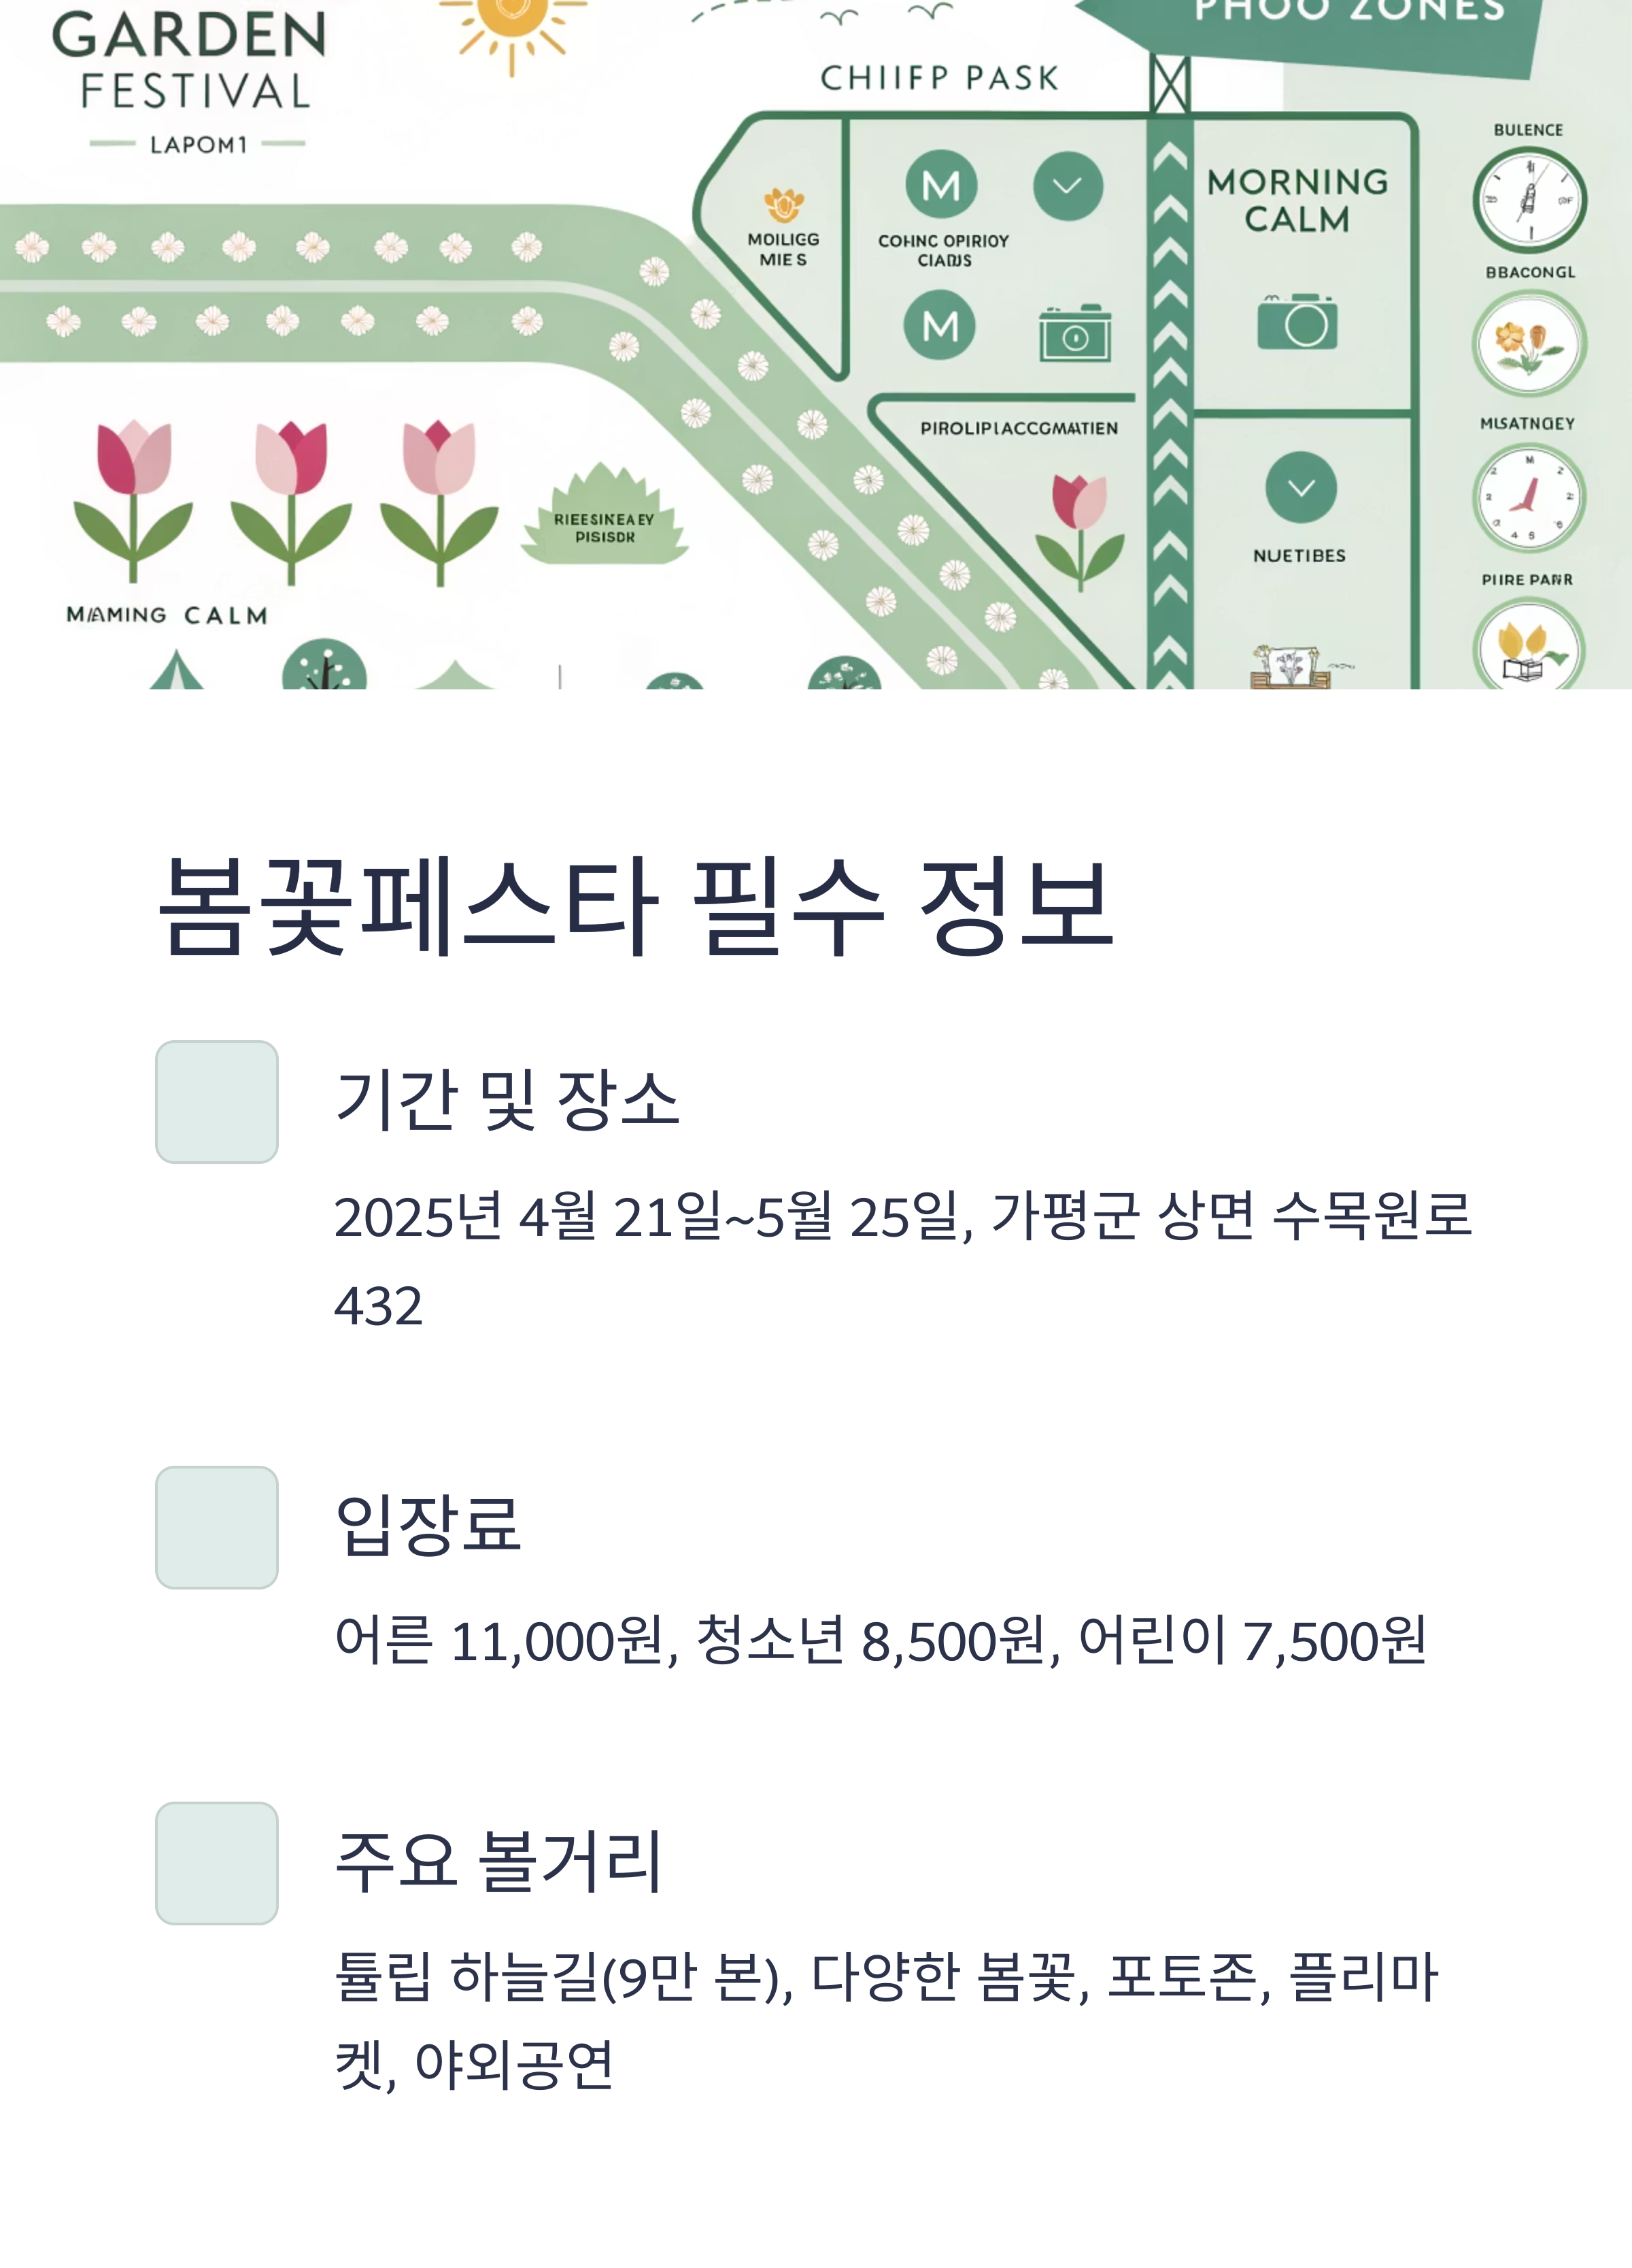This screenshot has height=2268, width=1632.
Task: Click the 봄꽃페스타 필수 정보 heading
Action: pos(636,906)
